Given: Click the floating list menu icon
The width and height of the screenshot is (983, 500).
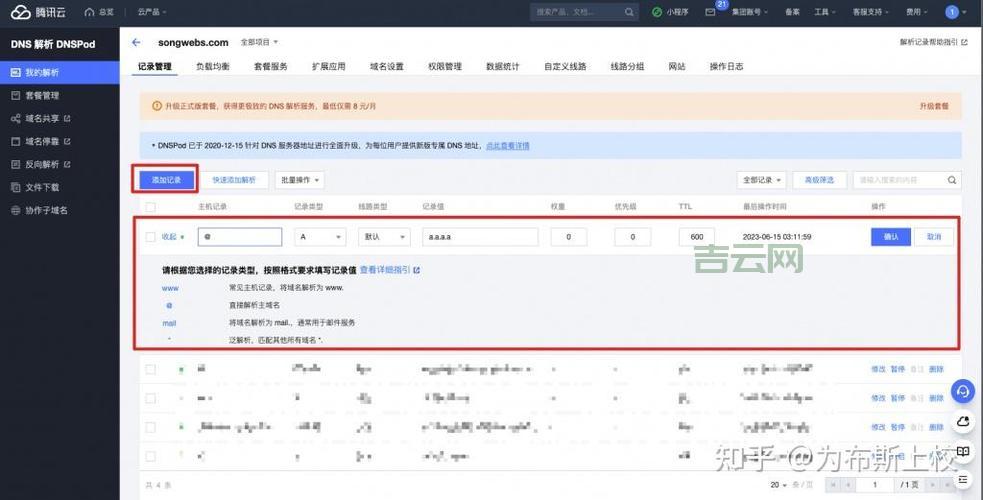Looking at the screenshot, I should click(x=963, y=479).
